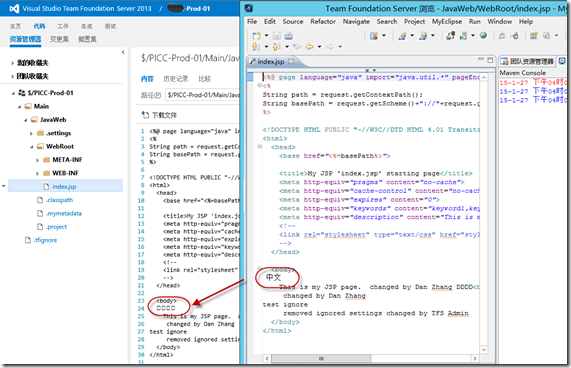Select index.jsp in the TFS tree
Viewport: 571px width, 368px height.
pyautogui.click(x=66, y=186)
